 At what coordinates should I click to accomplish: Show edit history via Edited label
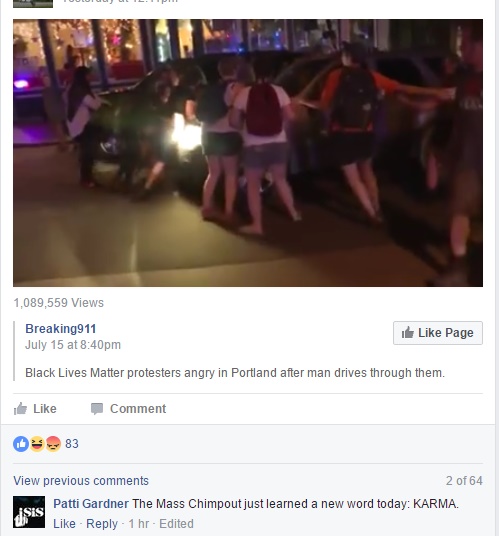(x=176, y=524)
